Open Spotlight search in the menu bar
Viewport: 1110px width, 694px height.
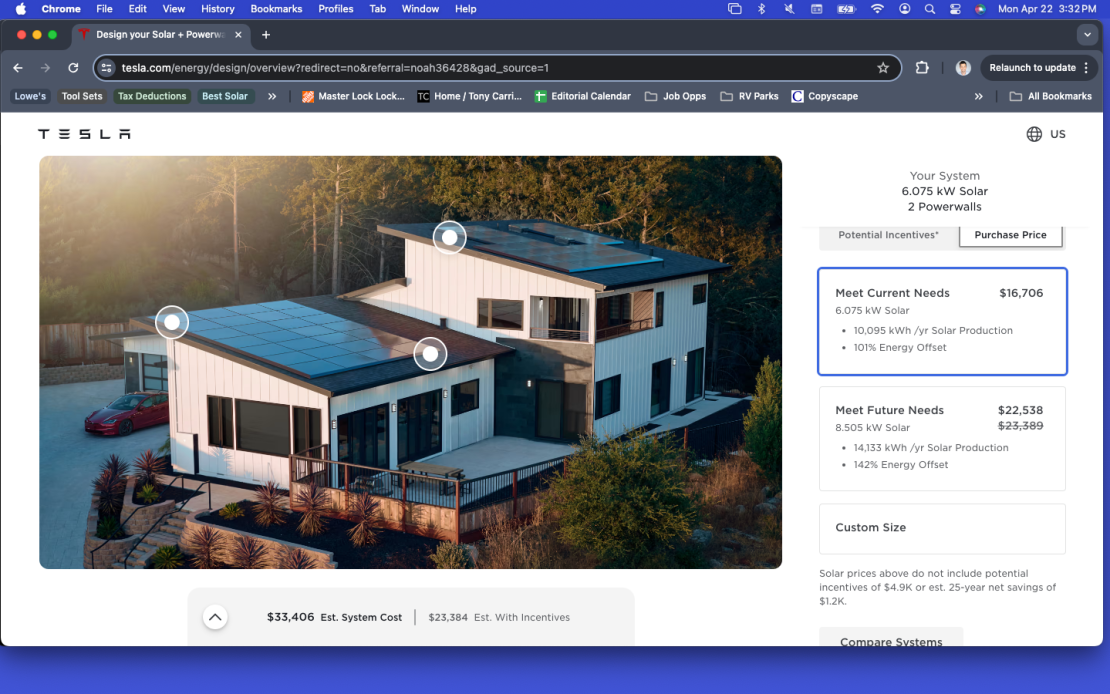(929, 9)
